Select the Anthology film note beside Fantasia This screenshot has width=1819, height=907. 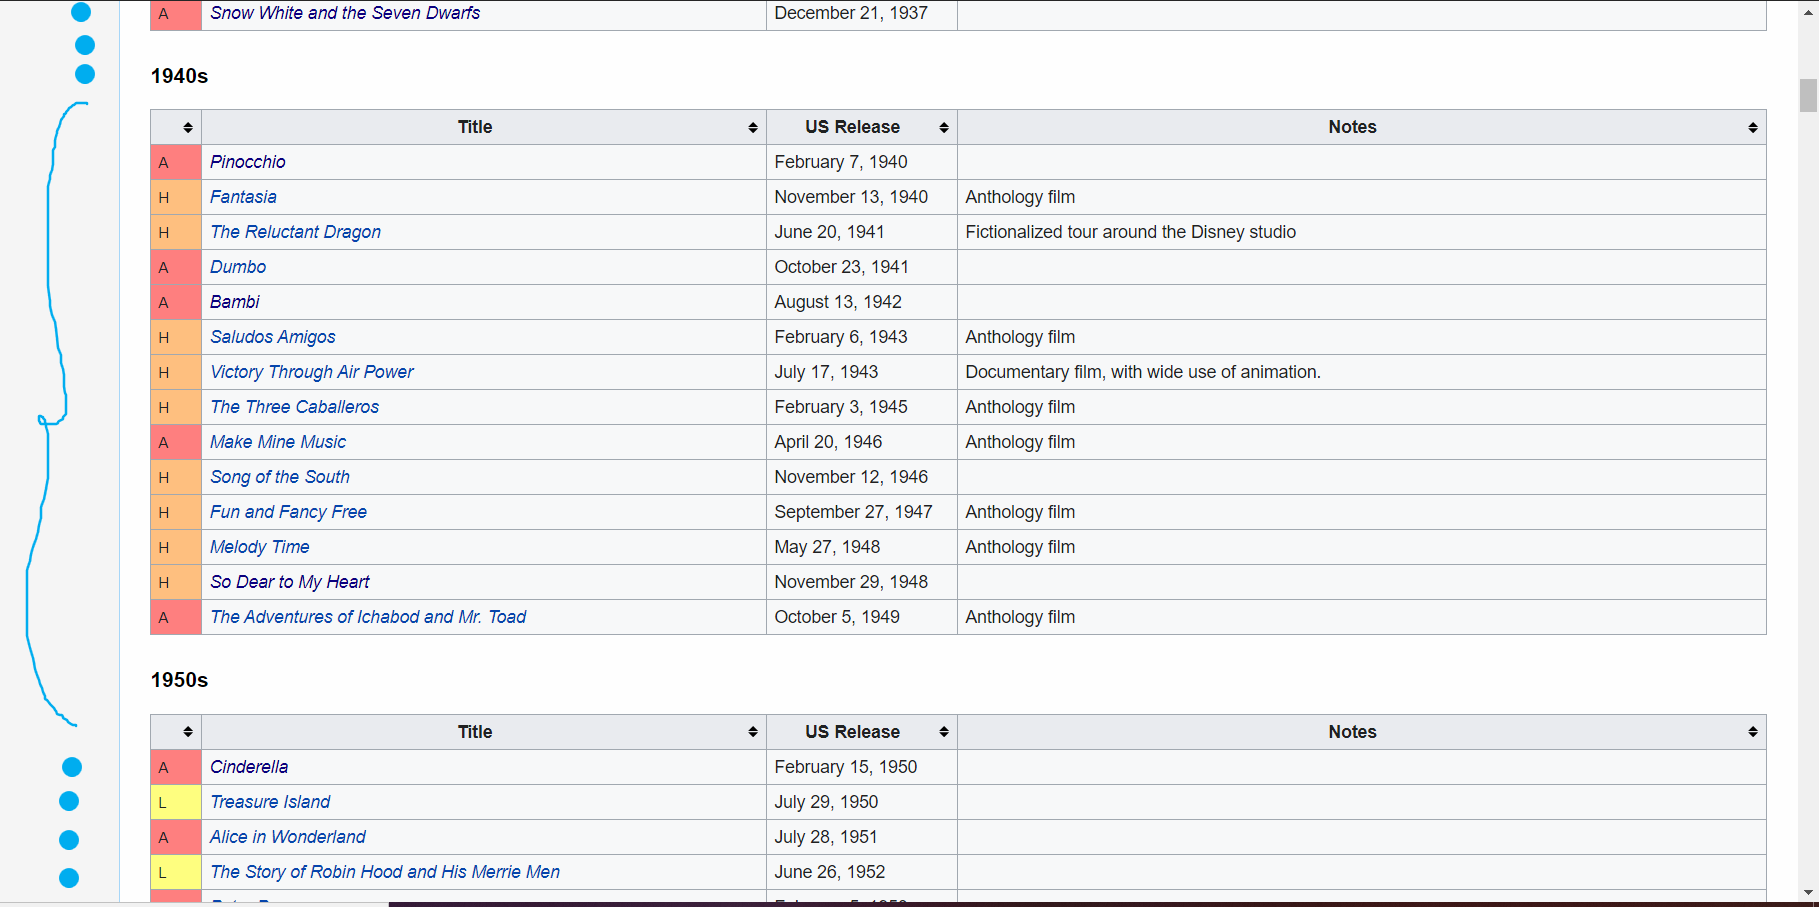pos(1020,197)
